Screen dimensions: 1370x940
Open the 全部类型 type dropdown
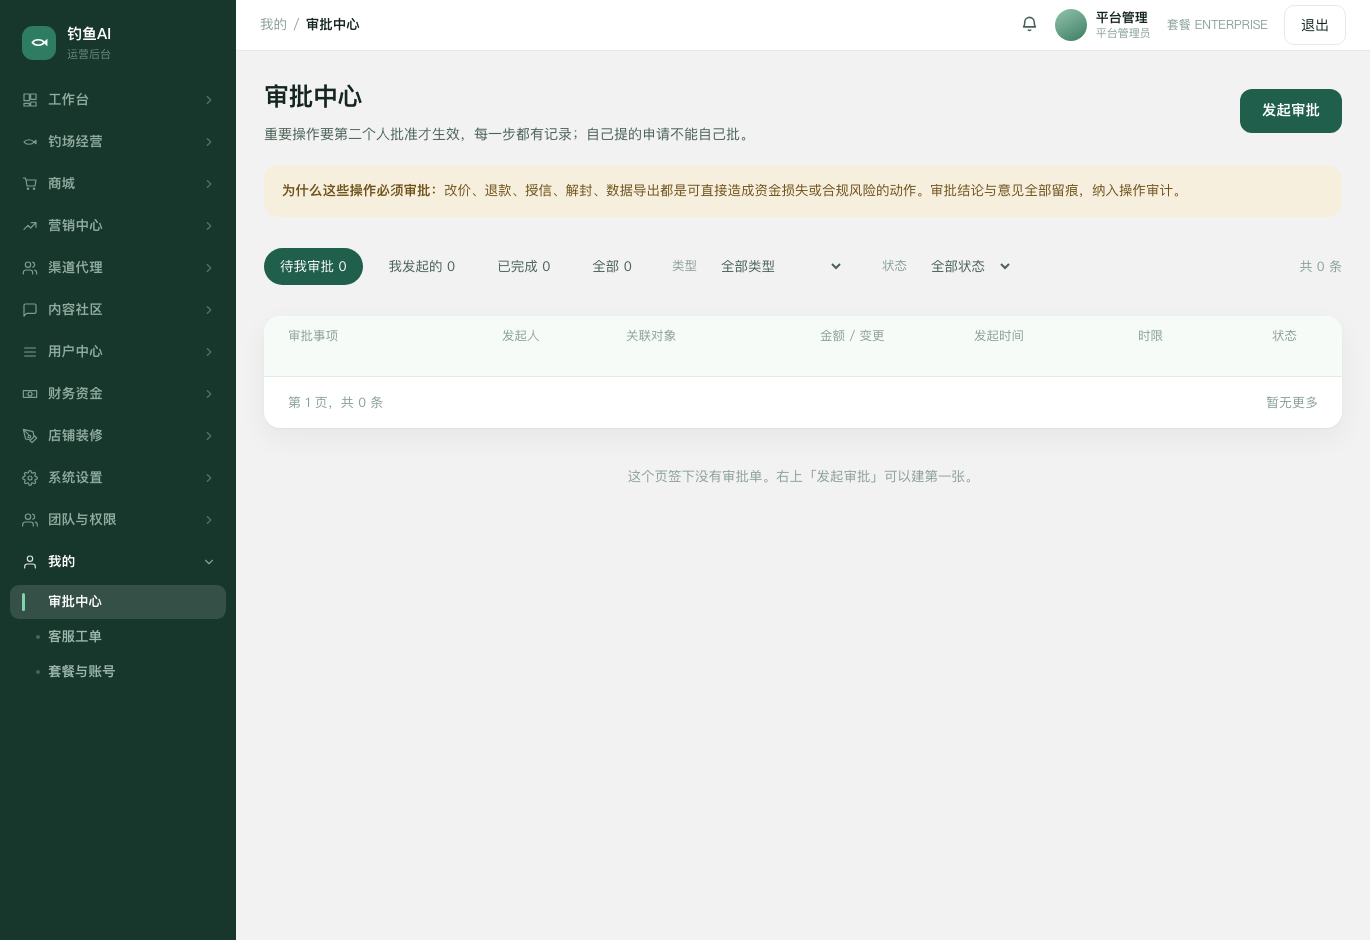click(x=782, y=266)
